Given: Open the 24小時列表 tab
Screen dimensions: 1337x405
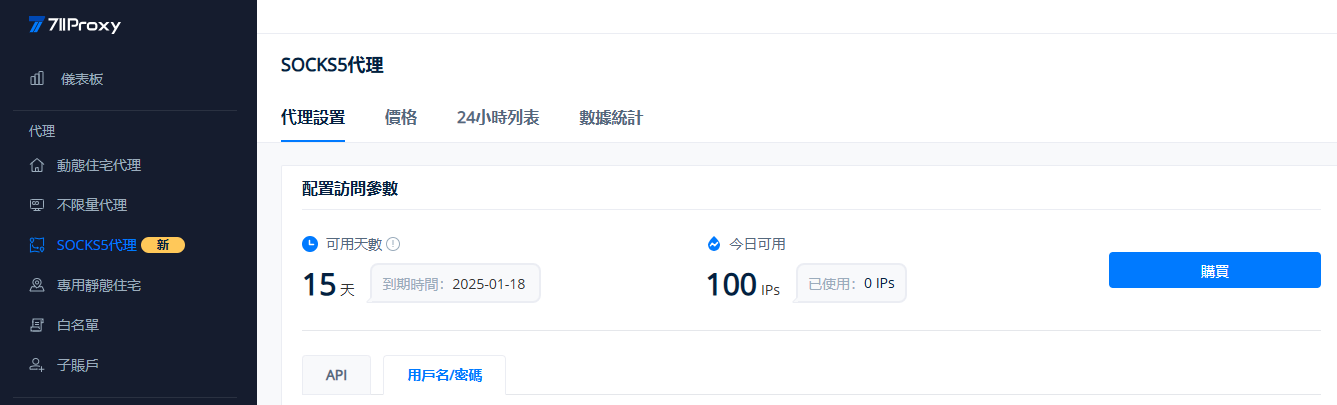Looking at the screenshot, I should (498, 118).
